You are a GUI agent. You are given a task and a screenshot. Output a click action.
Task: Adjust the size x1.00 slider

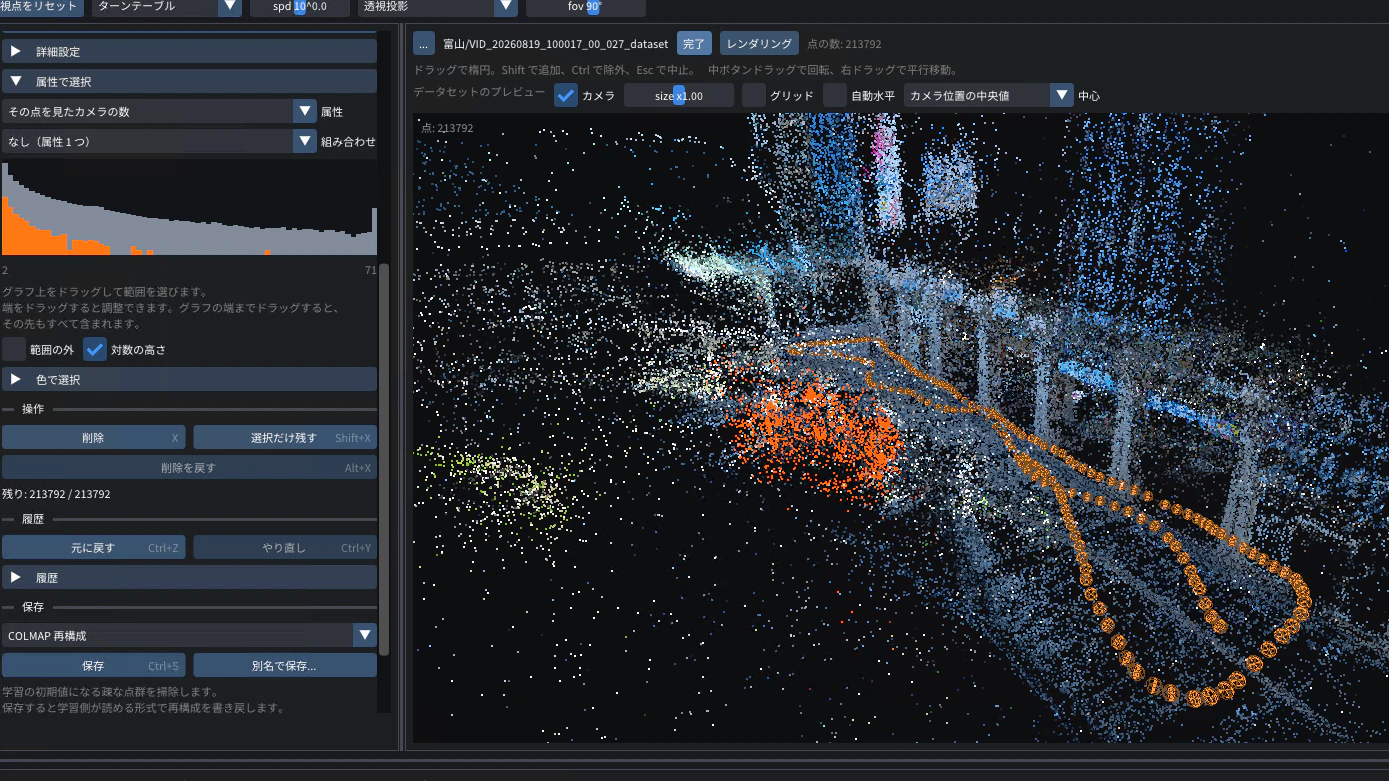(x=679, y=96)
